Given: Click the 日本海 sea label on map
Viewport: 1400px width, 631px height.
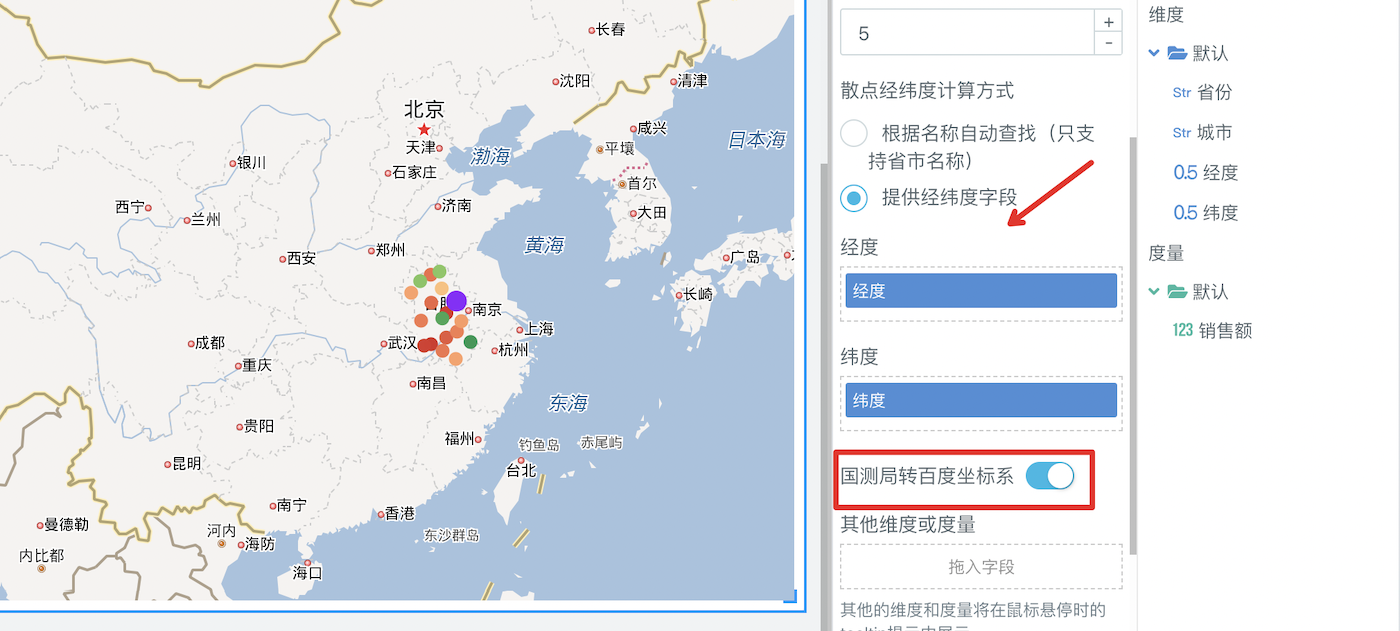Looking at the screenshot, I should point(757,139).
